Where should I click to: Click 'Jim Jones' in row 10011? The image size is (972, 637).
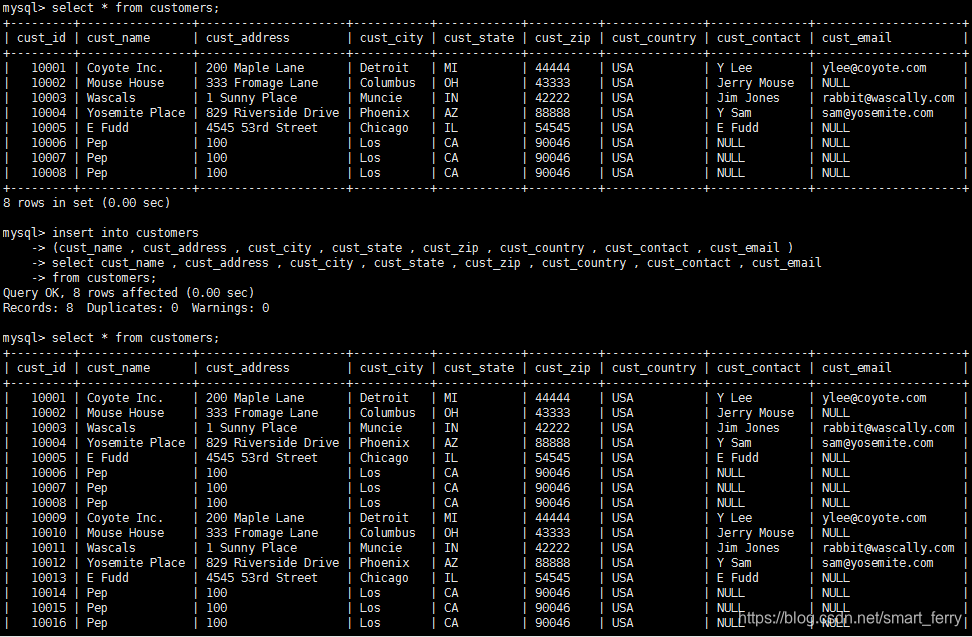[x=748, y=548]
